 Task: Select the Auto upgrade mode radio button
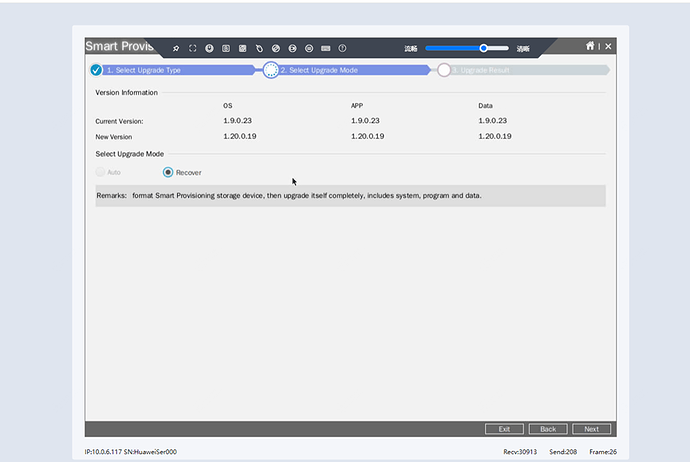(100, 172)
